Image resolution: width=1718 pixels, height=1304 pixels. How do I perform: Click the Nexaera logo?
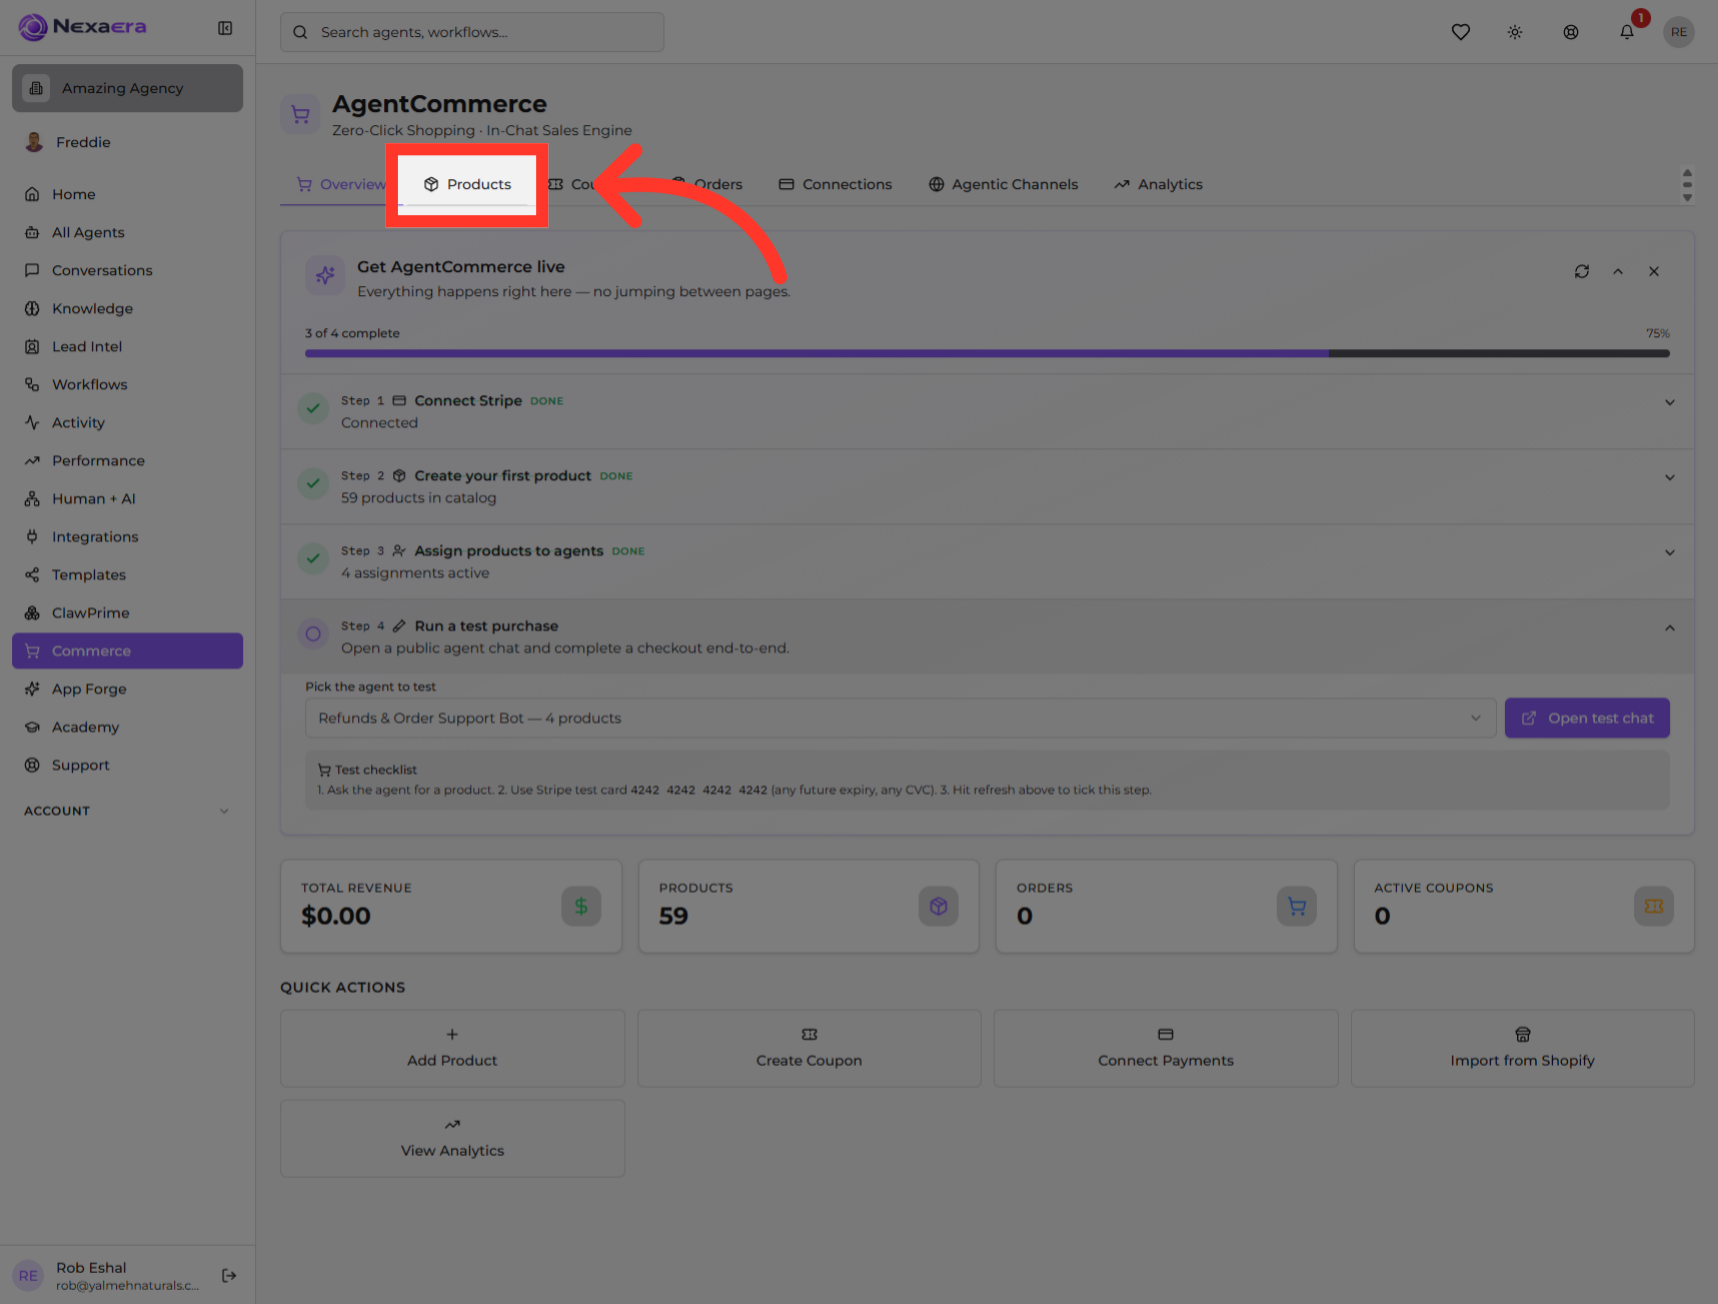pos(82,27)
